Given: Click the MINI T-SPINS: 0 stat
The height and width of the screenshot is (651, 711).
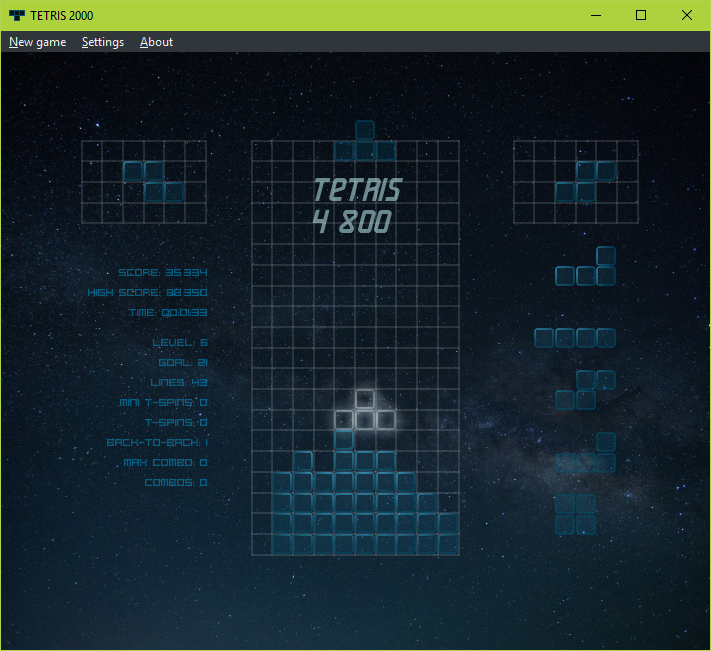Looking at the screenshot, I should [x=163, y=402].
